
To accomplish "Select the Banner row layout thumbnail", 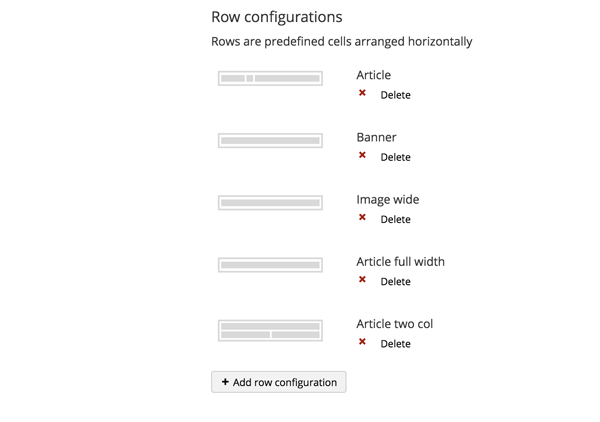I will pos(270,141).
